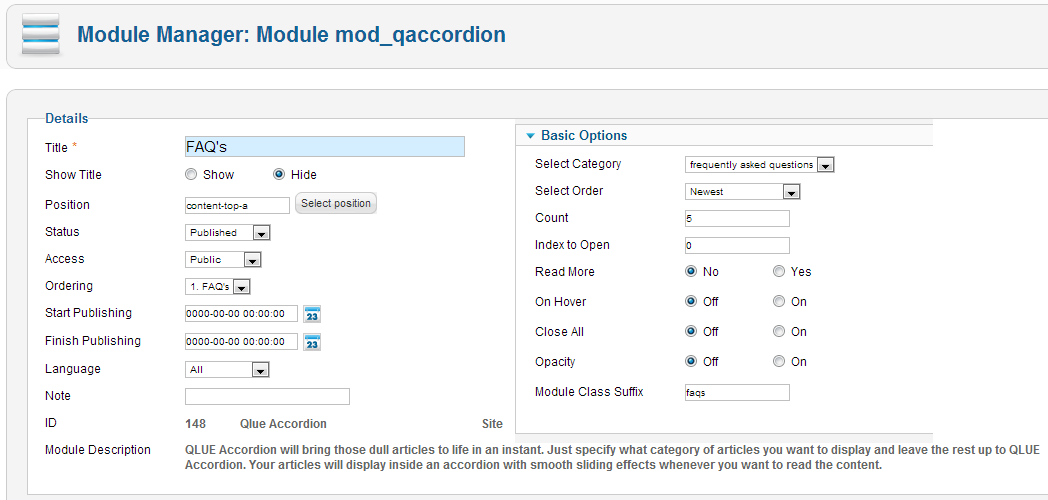The width and height of the screenshot is (1048, 500).
Task: Select the Show title radio button
Action: click(x=191, y=175)
